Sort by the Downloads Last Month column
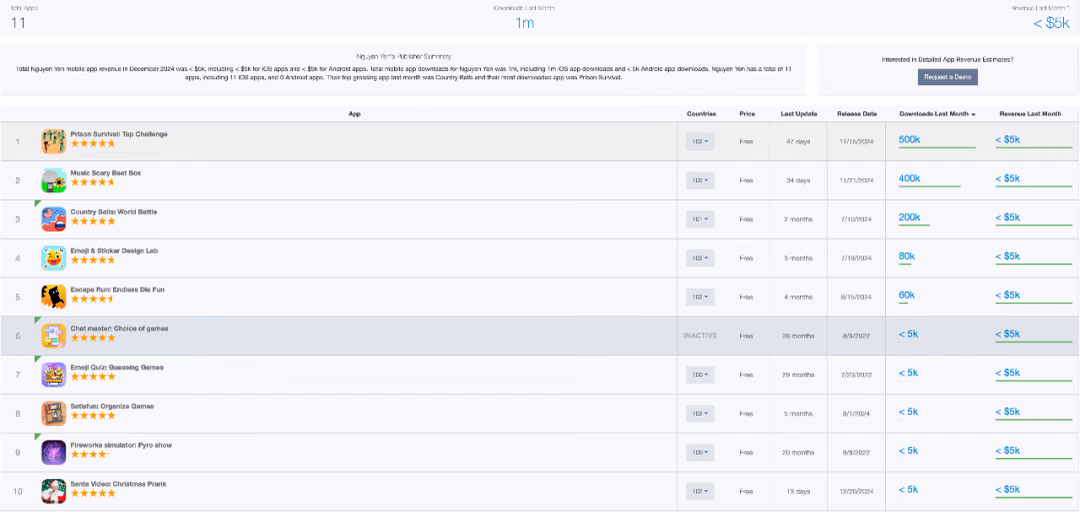 [937, 114]
